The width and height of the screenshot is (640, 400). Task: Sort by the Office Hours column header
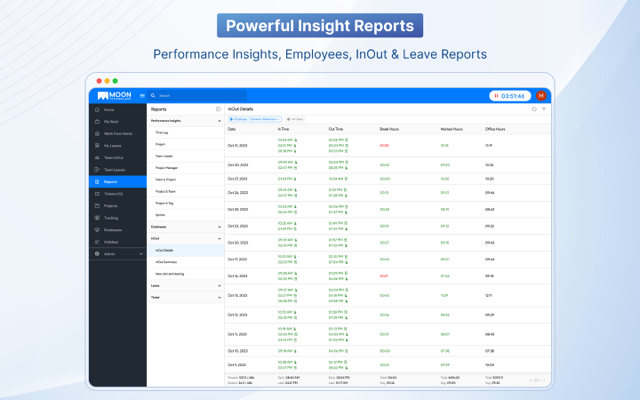coord(495,129)
